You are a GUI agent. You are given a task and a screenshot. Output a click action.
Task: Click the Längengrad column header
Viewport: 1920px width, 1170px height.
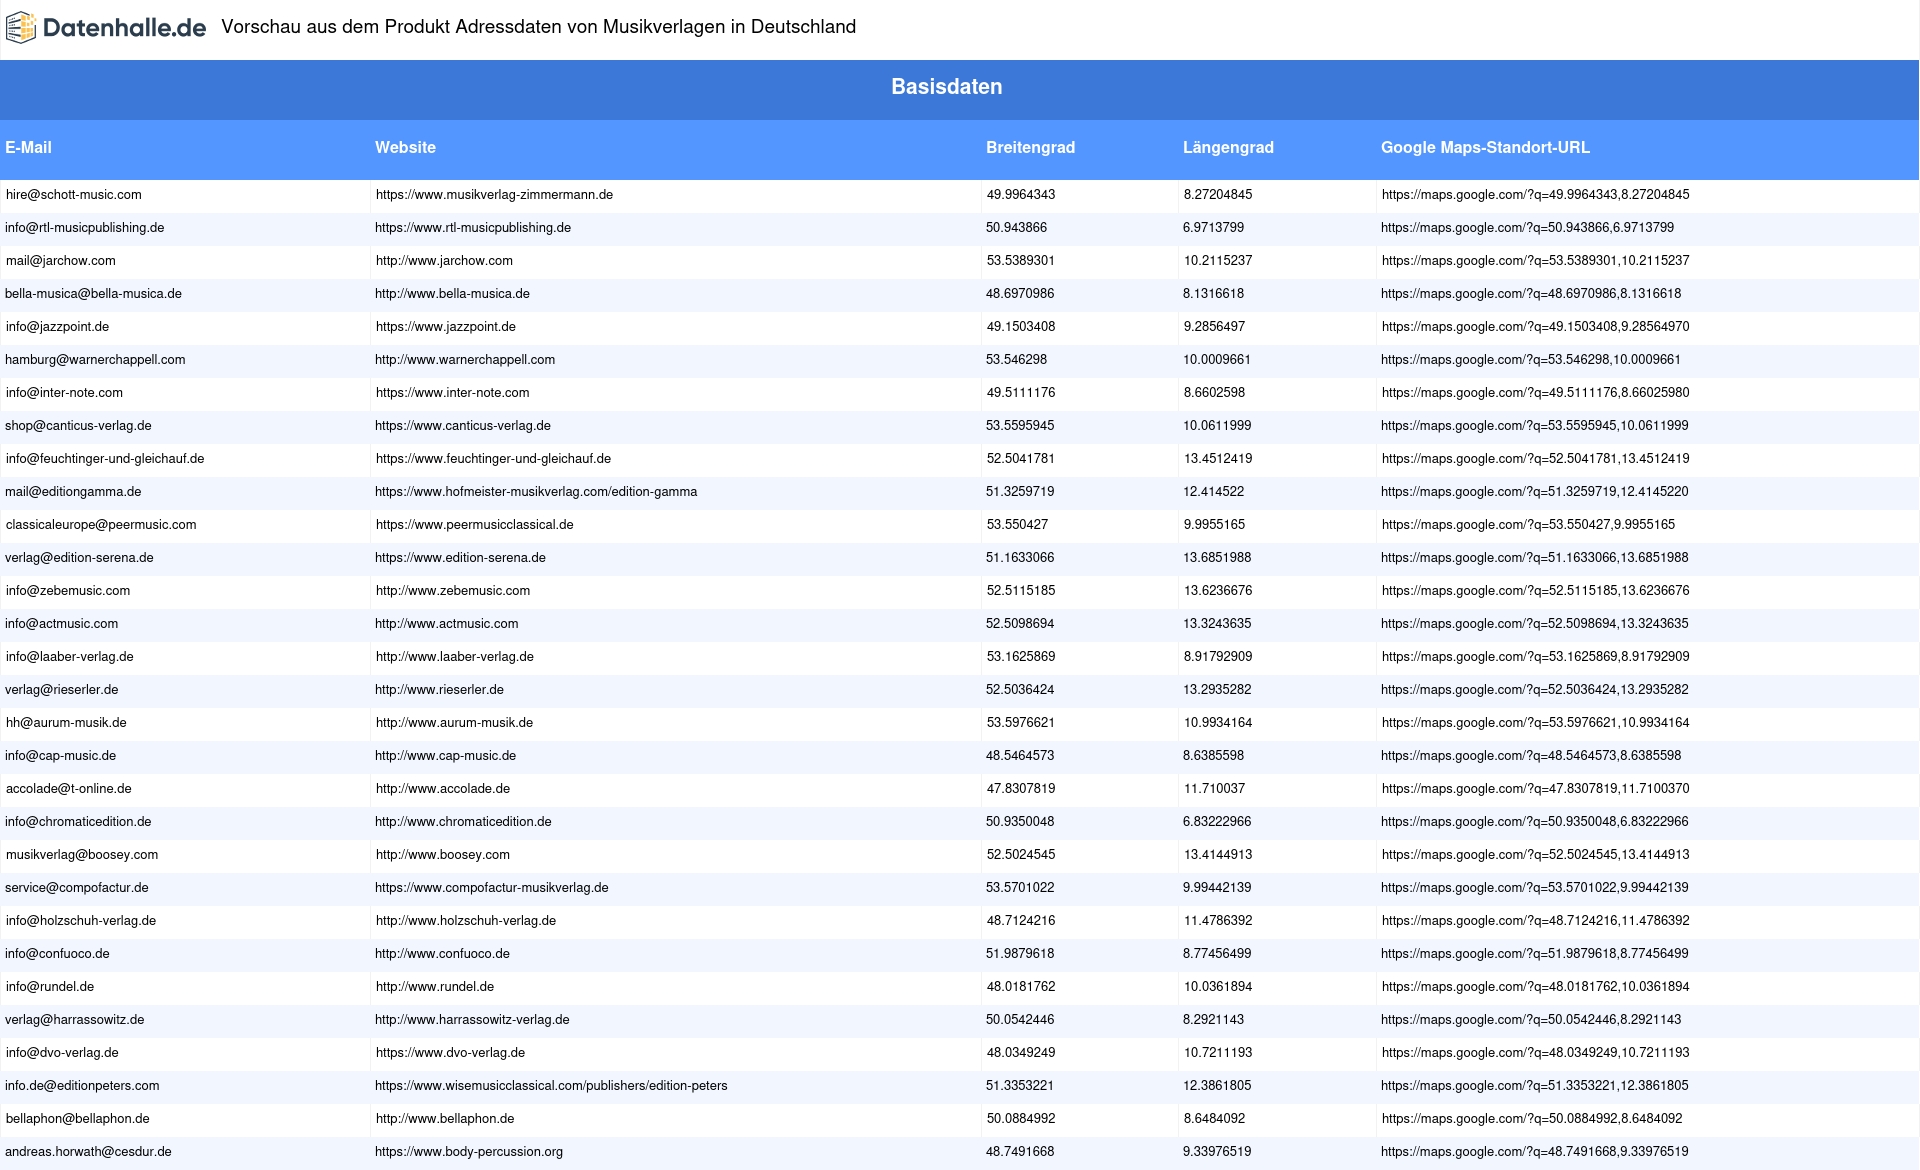1228,147
